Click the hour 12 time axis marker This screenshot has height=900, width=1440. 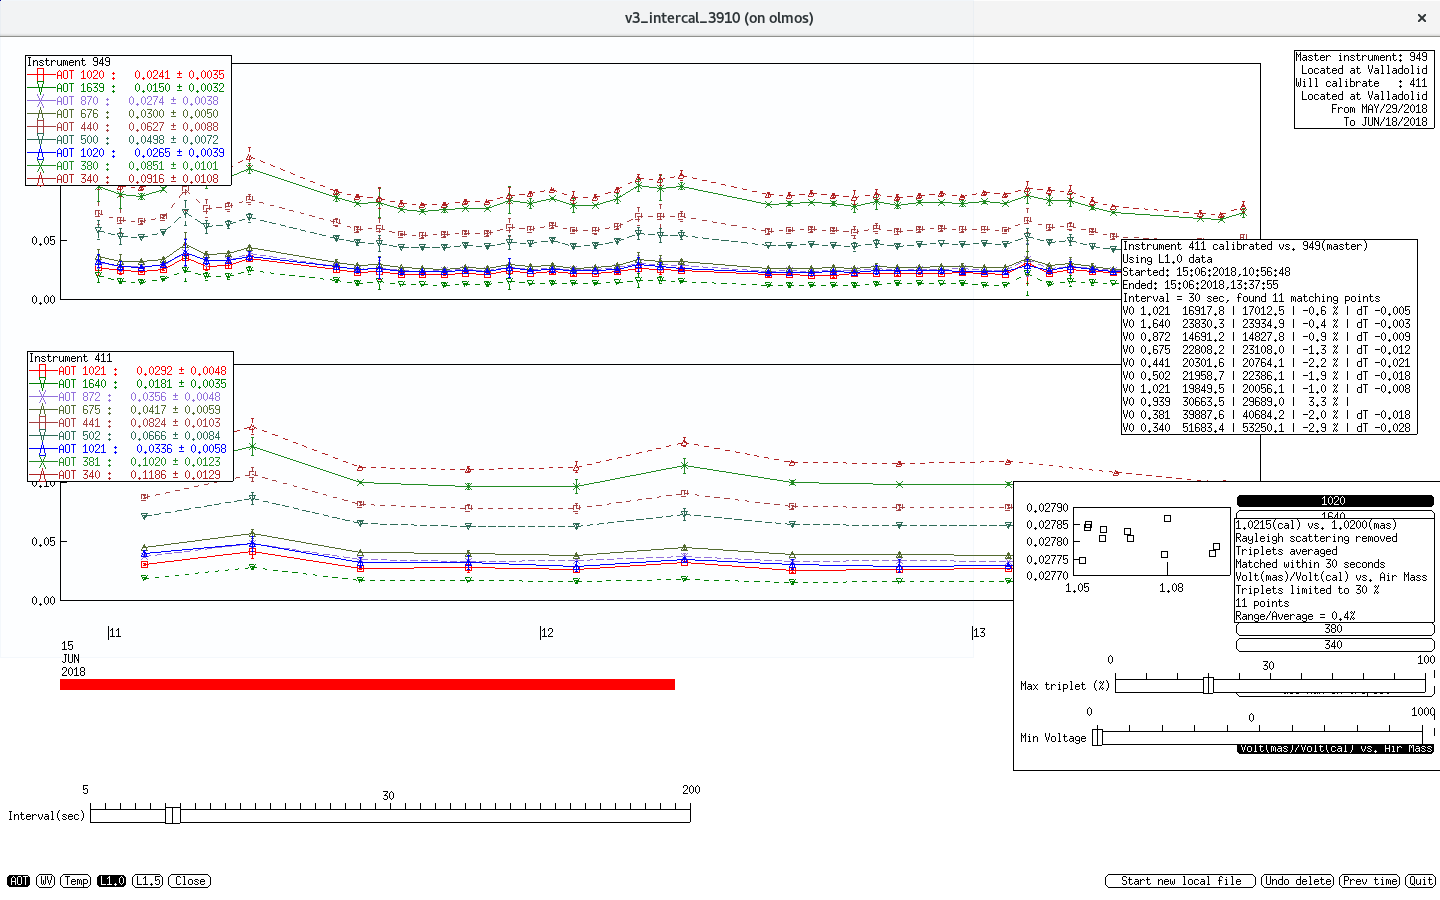tap(546, 632)
